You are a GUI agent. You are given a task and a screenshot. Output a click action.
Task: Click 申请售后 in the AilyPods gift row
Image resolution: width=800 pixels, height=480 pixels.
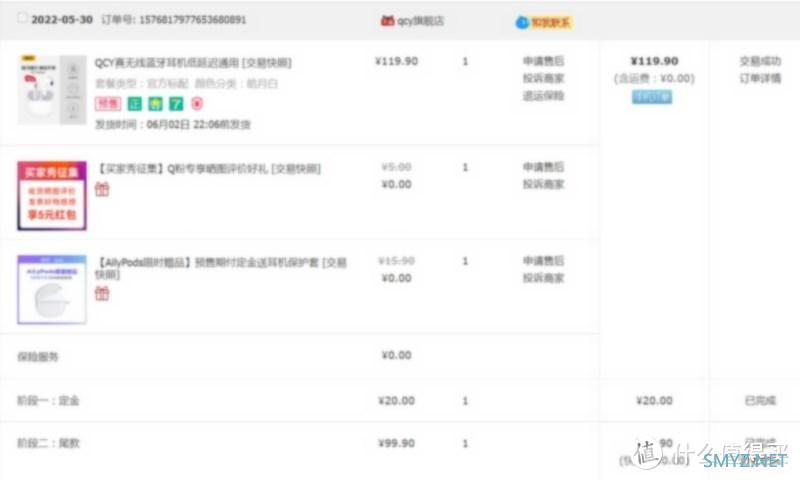[x=543, y=261]
